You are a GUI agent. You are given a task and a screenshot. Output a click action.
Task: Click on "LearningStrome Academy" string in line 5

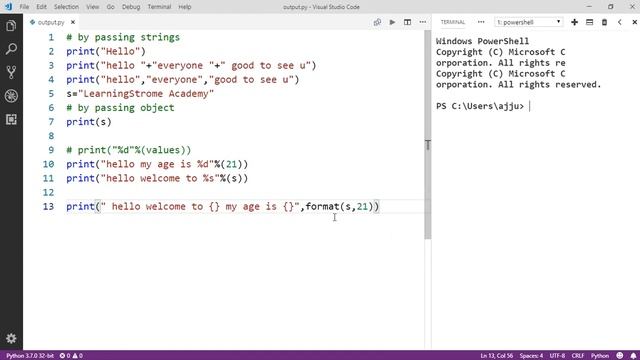pyautogui.click(x=146, y=94)
